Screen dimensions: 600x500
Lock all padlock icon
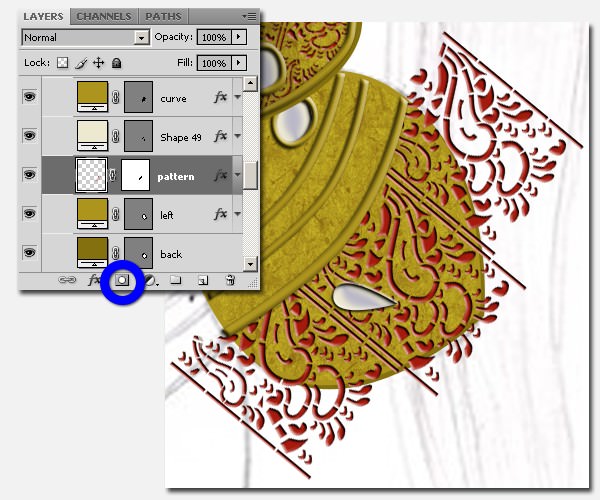coord(117,63)
